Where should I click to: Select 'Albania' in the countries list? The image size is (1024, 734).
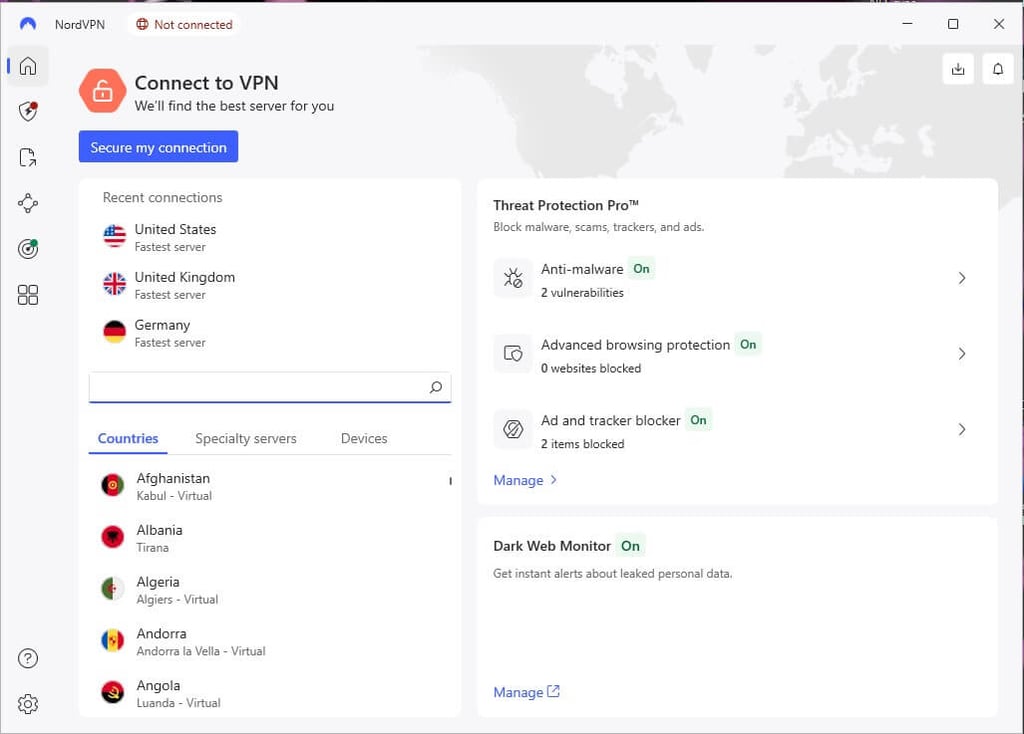(x=159, y=530)
